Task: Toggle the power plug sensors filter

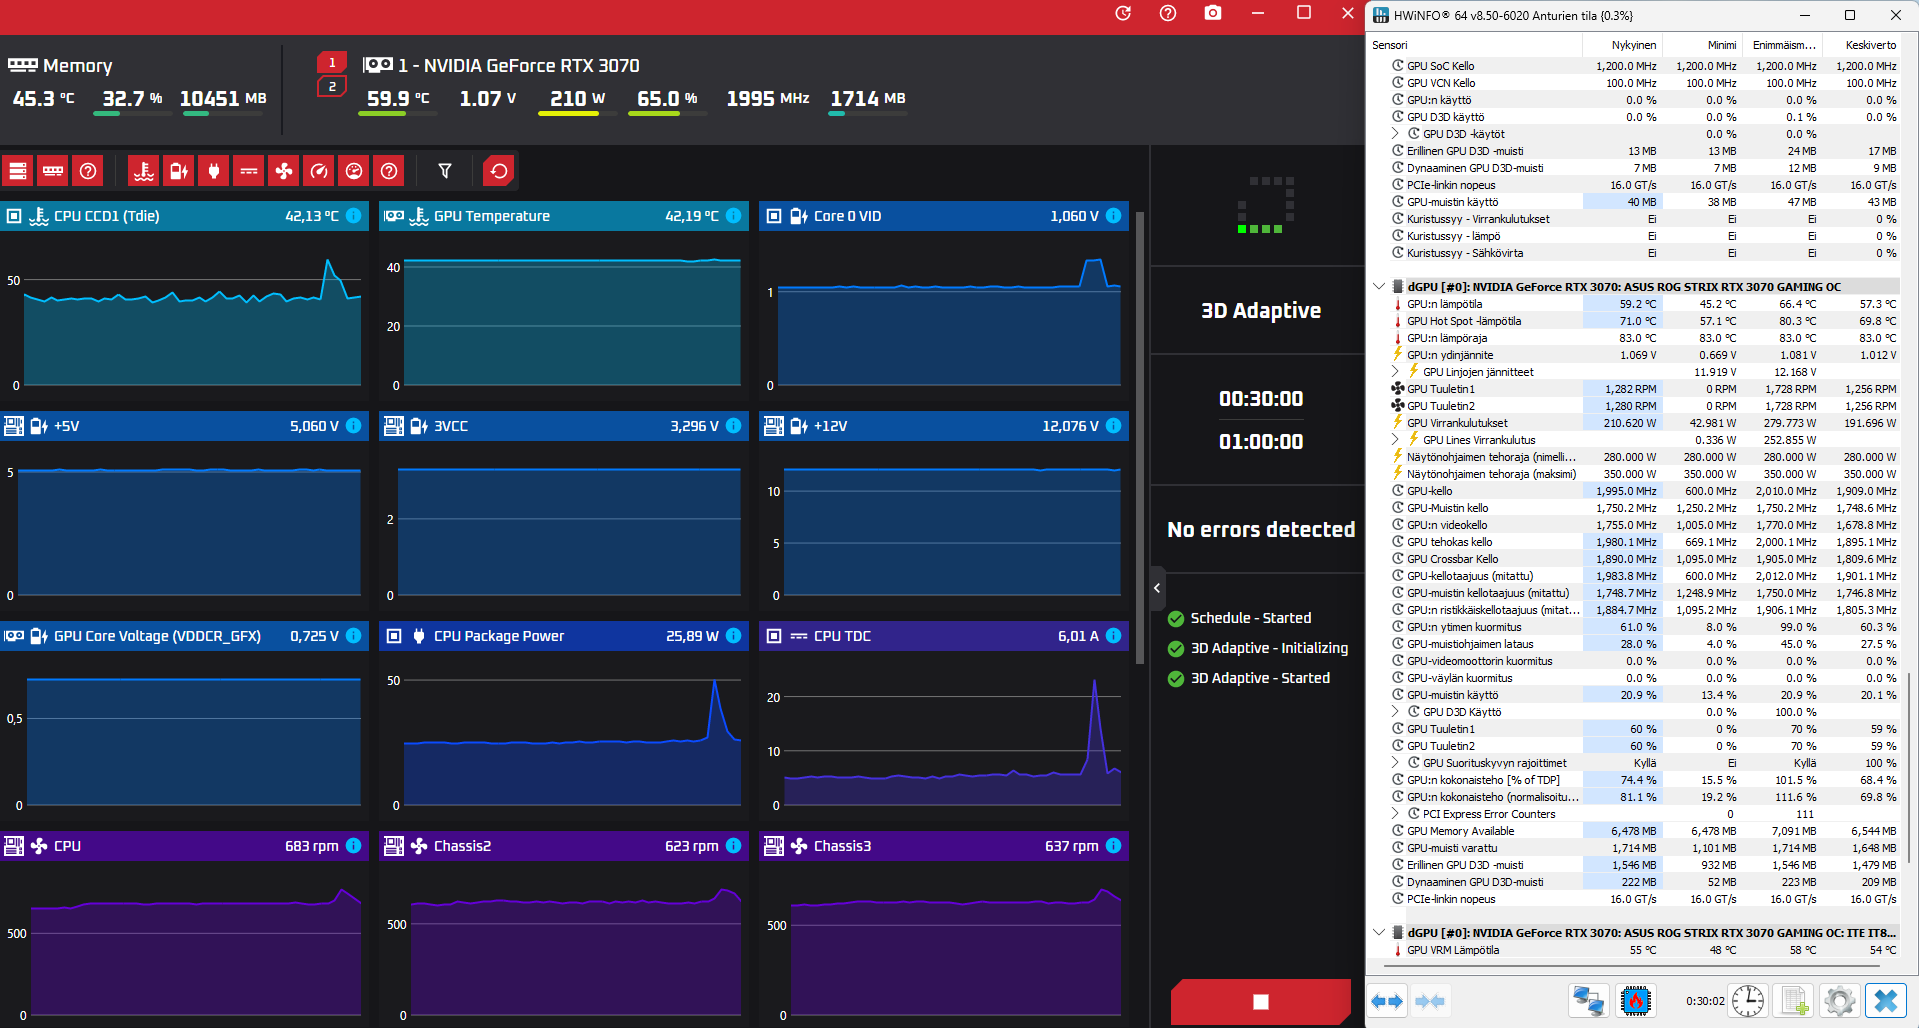Action: pyautogui.click(x=214, y=171)
